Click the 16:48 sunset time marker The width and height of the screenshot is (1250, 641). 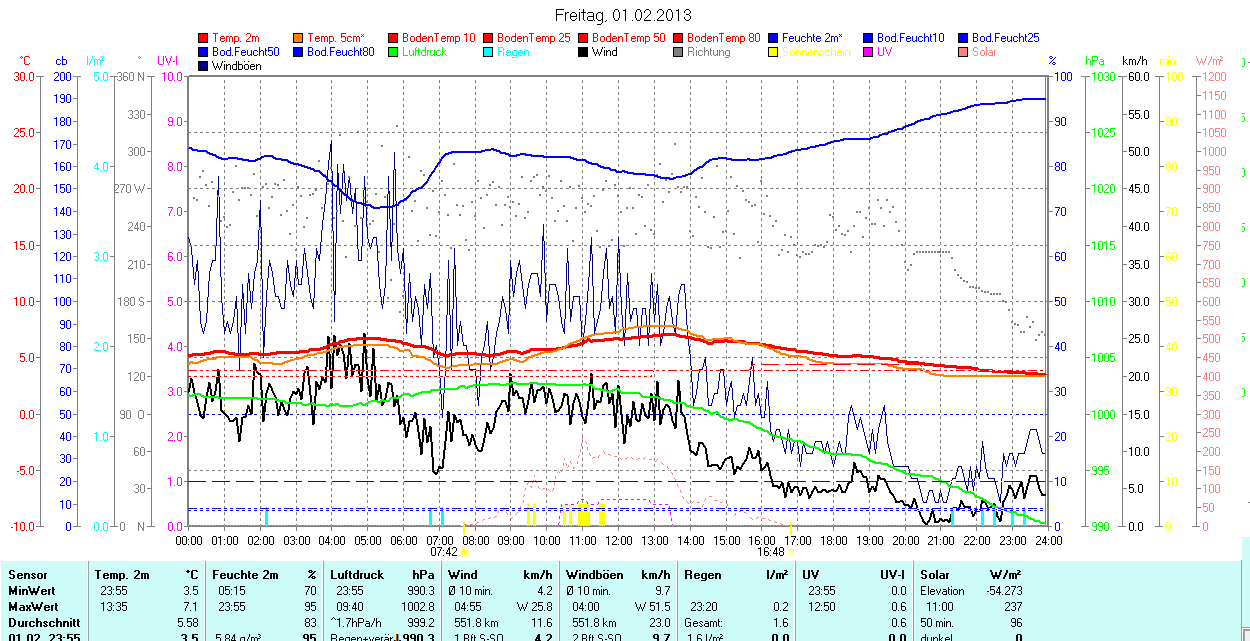(x=770, y=551)
